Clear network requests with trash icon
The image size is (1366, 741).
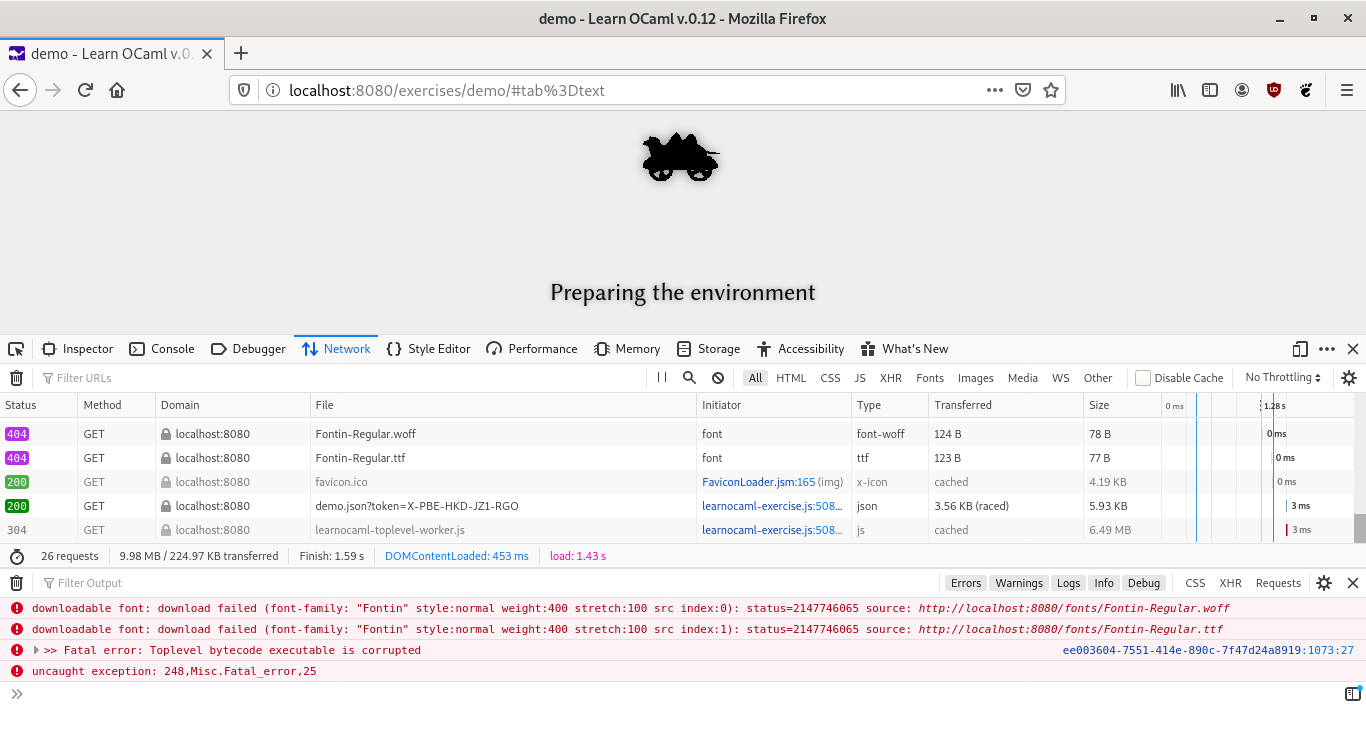pos(16,377)
